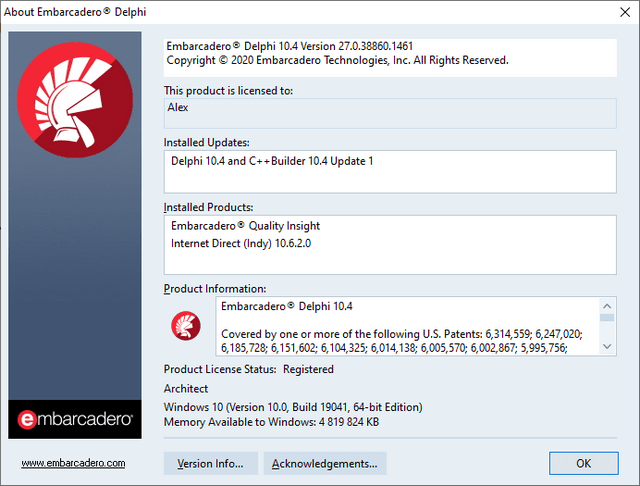Select the Delphi 10.4 Update 1 entry

(x=272, y=161)
